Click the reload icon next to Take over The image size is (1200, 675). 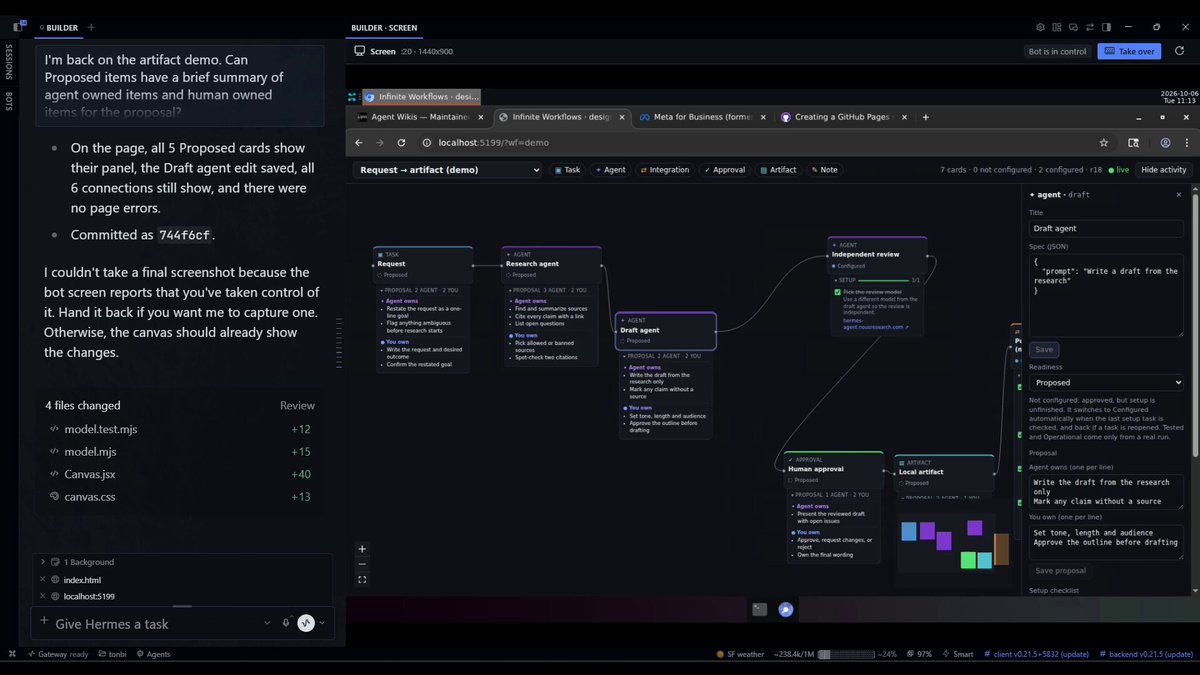(x=1179, y=51)
